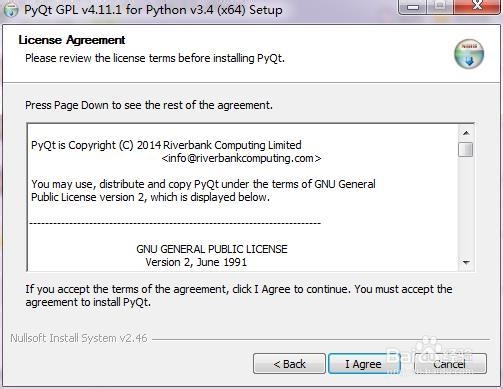Click the GNU GENERAL PUBLIC LICENSE line

tap(212, 249)
